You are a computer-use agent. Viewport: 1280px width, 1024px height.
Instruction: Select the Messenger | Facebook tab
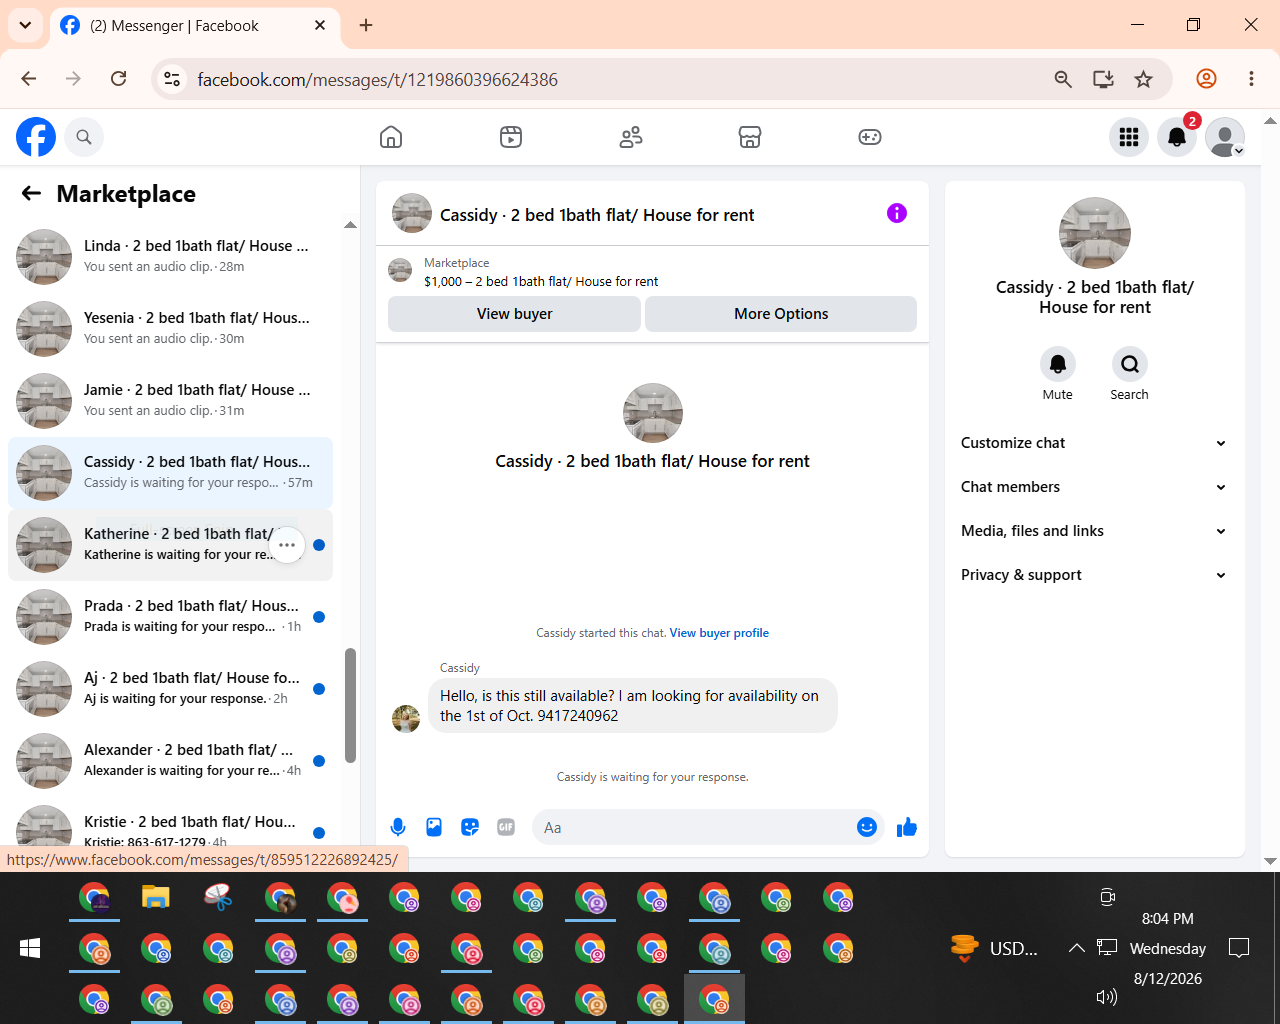194,26
